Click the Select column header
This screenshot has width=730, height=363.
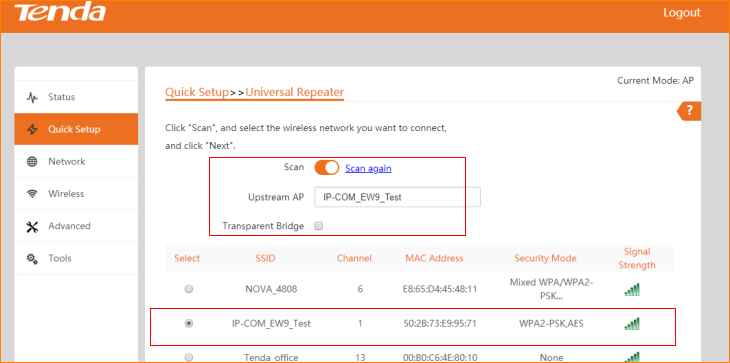tap(187, 258)
